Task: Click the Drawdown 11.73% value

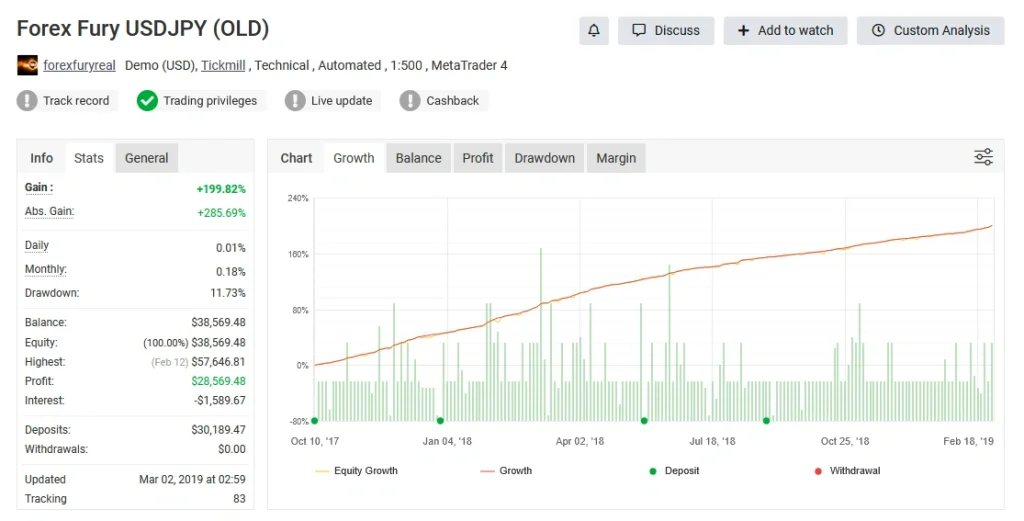Action: (228, 293)
